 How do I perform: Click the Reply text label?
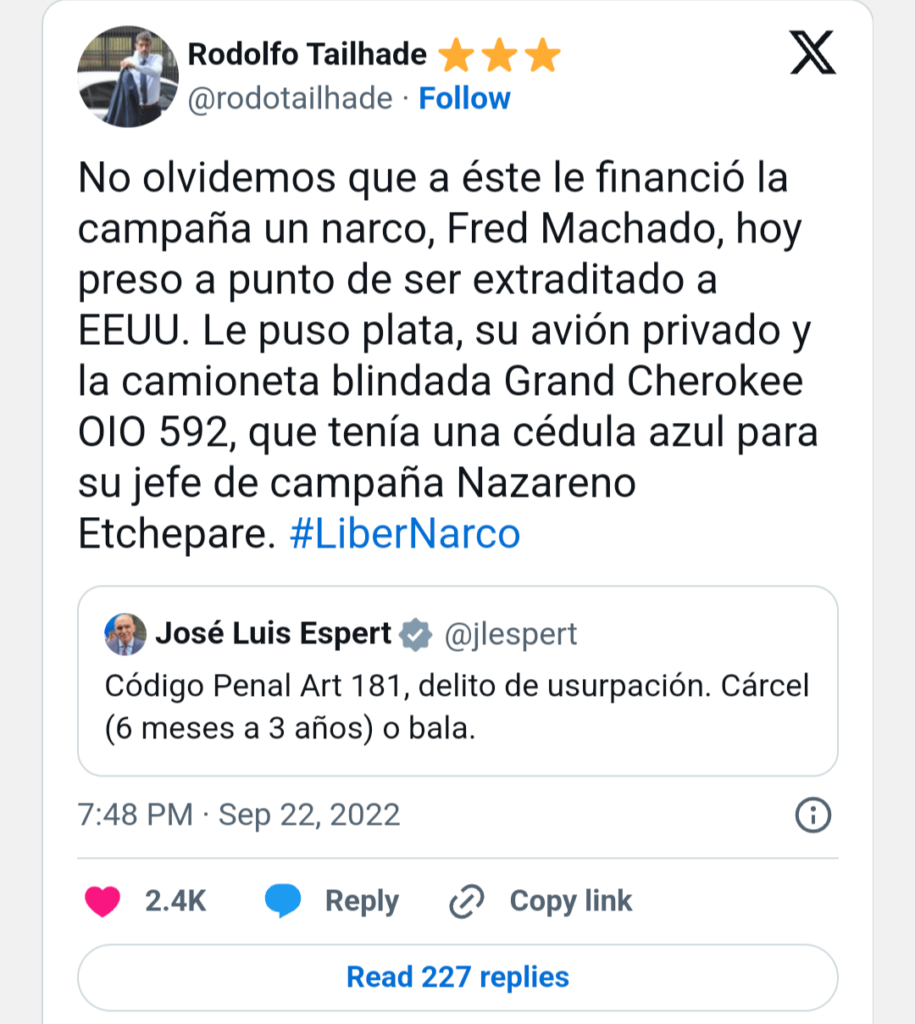point(361,901)
